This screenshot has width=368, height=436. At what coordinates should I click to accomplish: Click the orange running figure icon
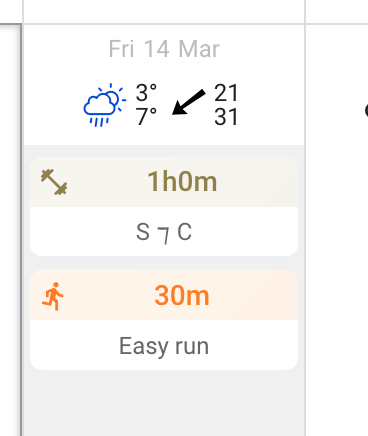pos(53,296)
